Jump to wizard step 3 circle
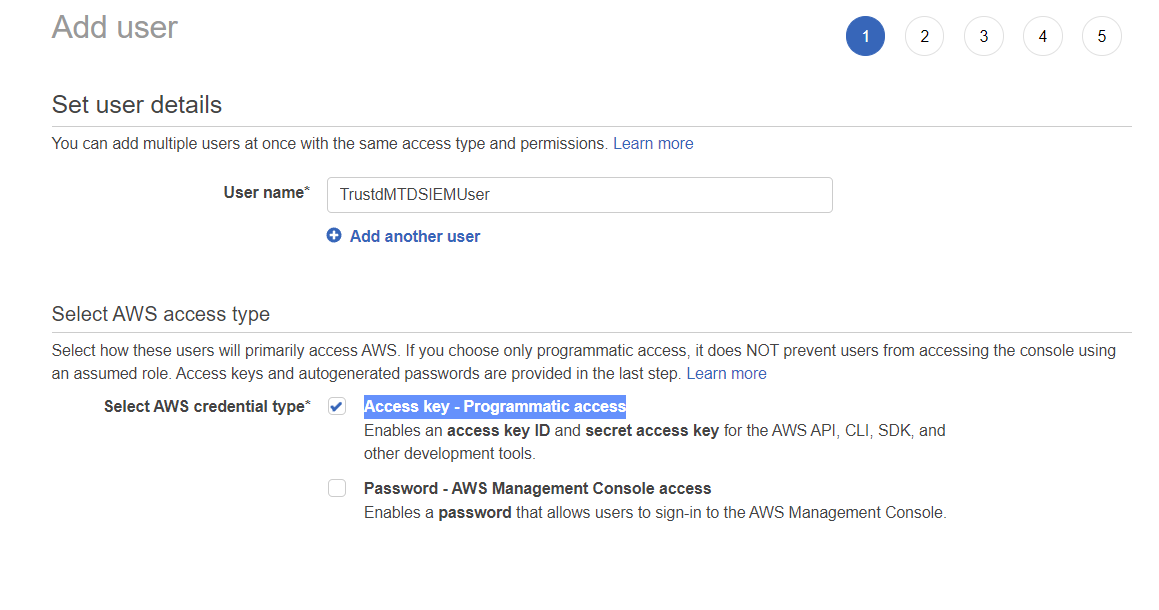This screenshot has width=1159, height=610. pyautogui.click(x=984, y=36)
